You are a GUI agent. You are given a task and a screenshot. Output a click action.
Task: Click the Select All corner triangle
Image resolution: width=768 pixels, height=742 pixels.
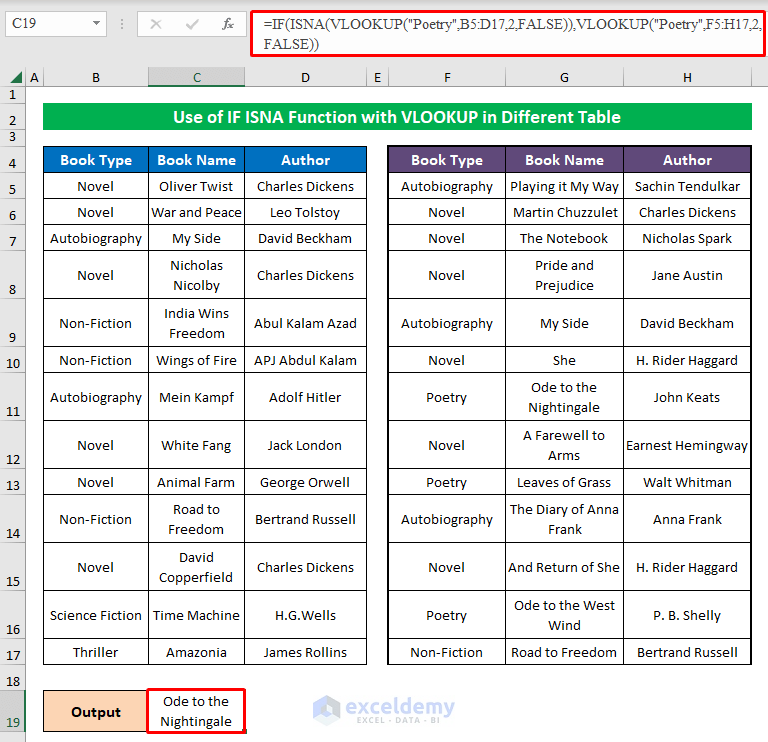click(x=16, y=77)
